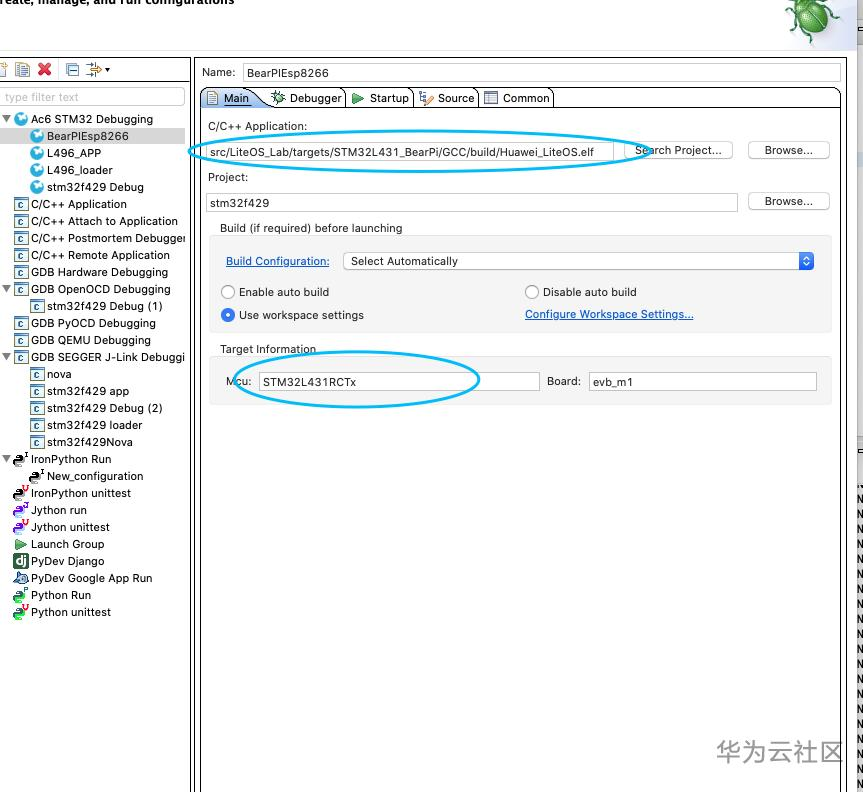
Task: Select New_configuration under IronPython Run
Action: tap(95, 476)
